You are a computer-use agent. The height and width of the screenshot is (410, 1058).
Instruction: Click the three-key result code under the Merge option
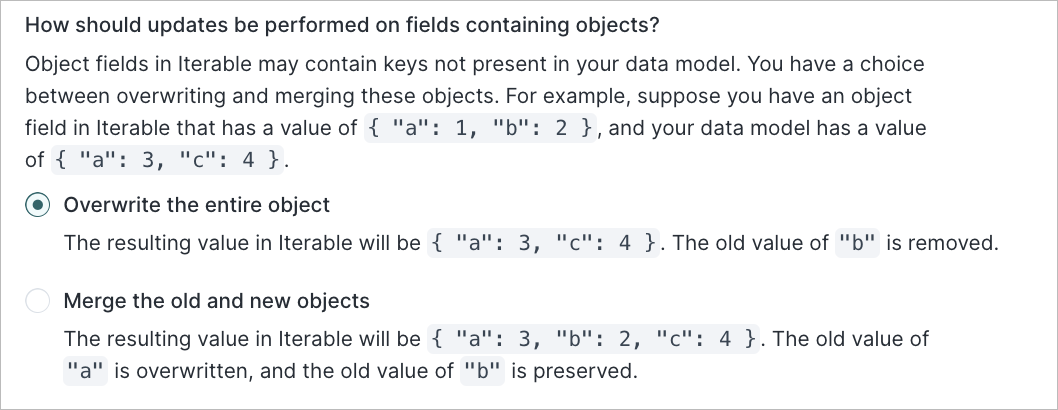tap(594, 339)
